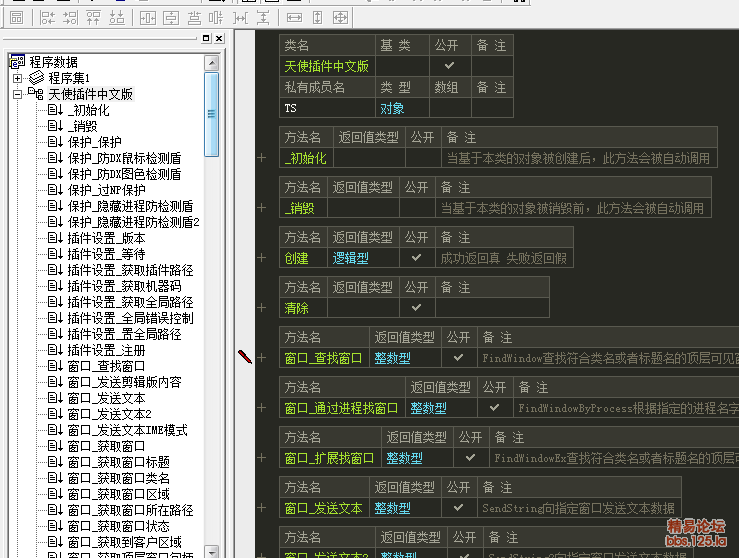Click the align right edges icon
The height and width of the screenshot is (558, 739).
(70, 18)
